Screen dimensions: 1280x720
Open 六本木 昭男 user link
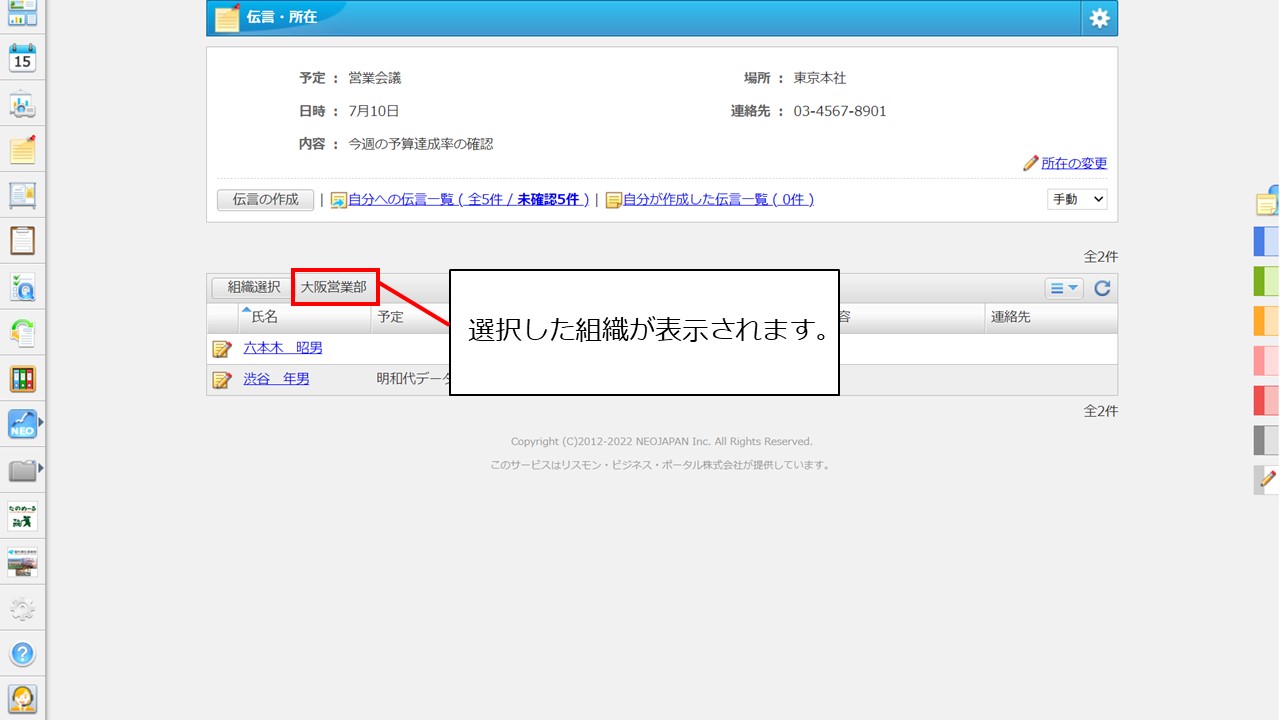[x=283, y=349]
